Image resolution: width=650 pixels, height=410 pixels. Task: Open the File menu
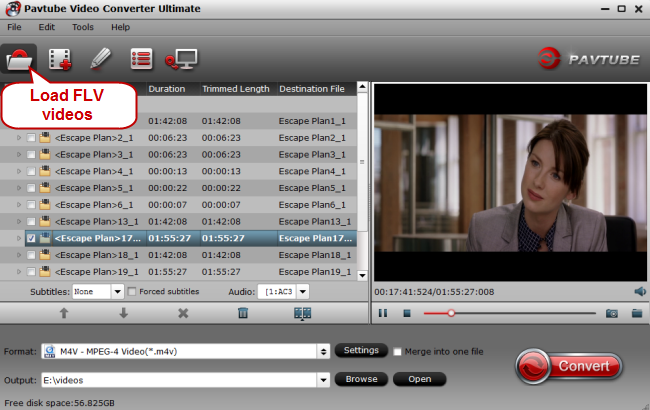point(14,27)
